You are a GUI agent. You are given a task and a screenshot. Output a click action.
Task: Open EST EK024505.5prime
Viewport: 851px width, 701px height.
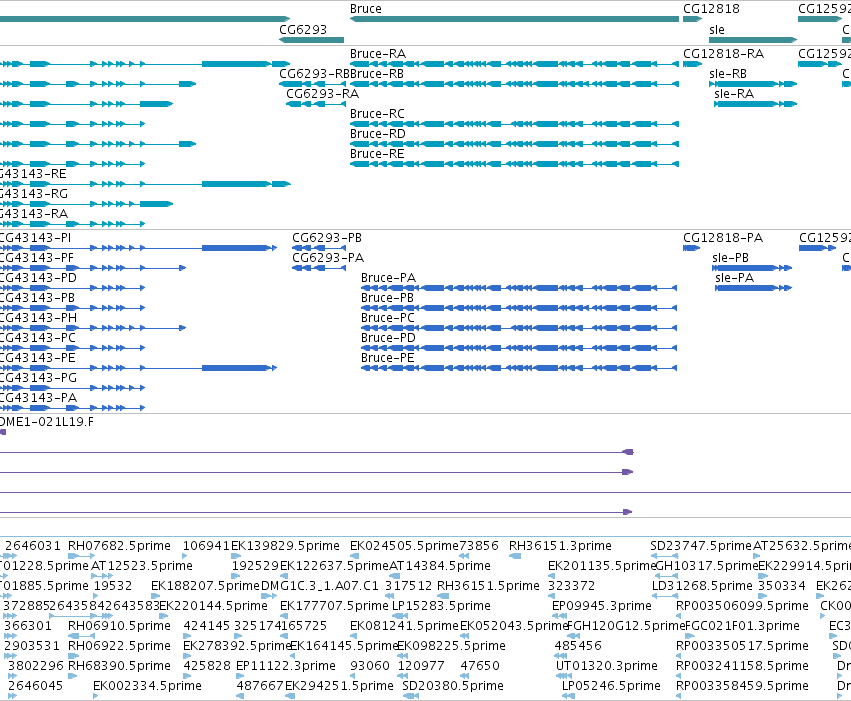click(404, 546)
